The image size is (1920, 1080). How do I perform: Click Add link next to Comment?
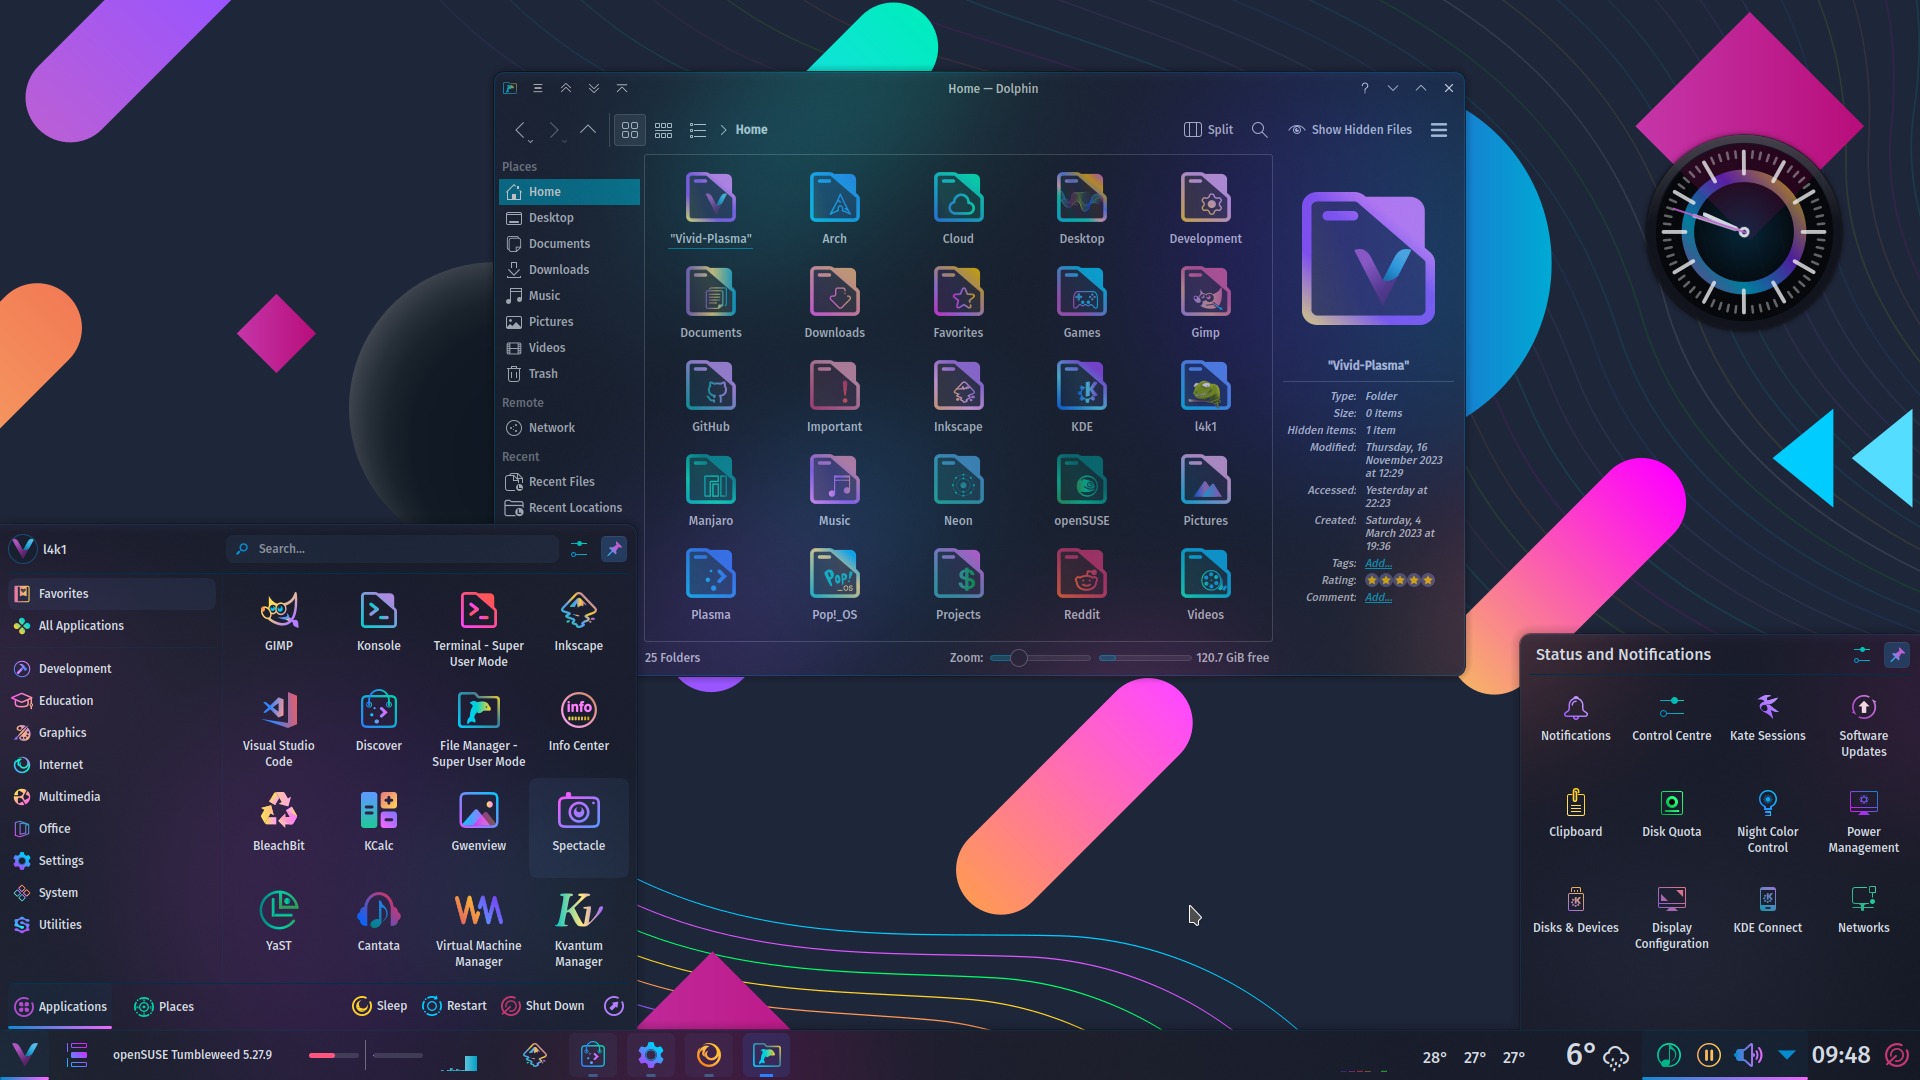(1378, 597)
